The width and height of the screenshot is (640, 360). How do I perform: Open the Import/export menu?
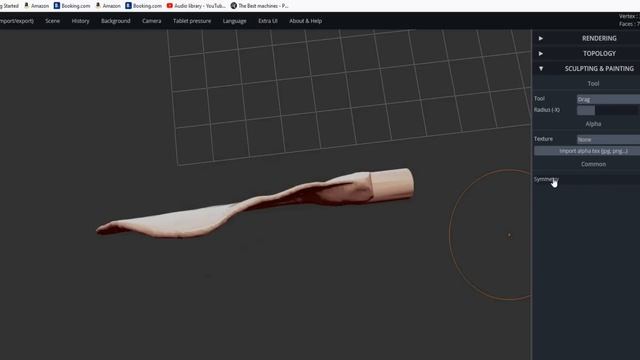click(x=17, y=21)
